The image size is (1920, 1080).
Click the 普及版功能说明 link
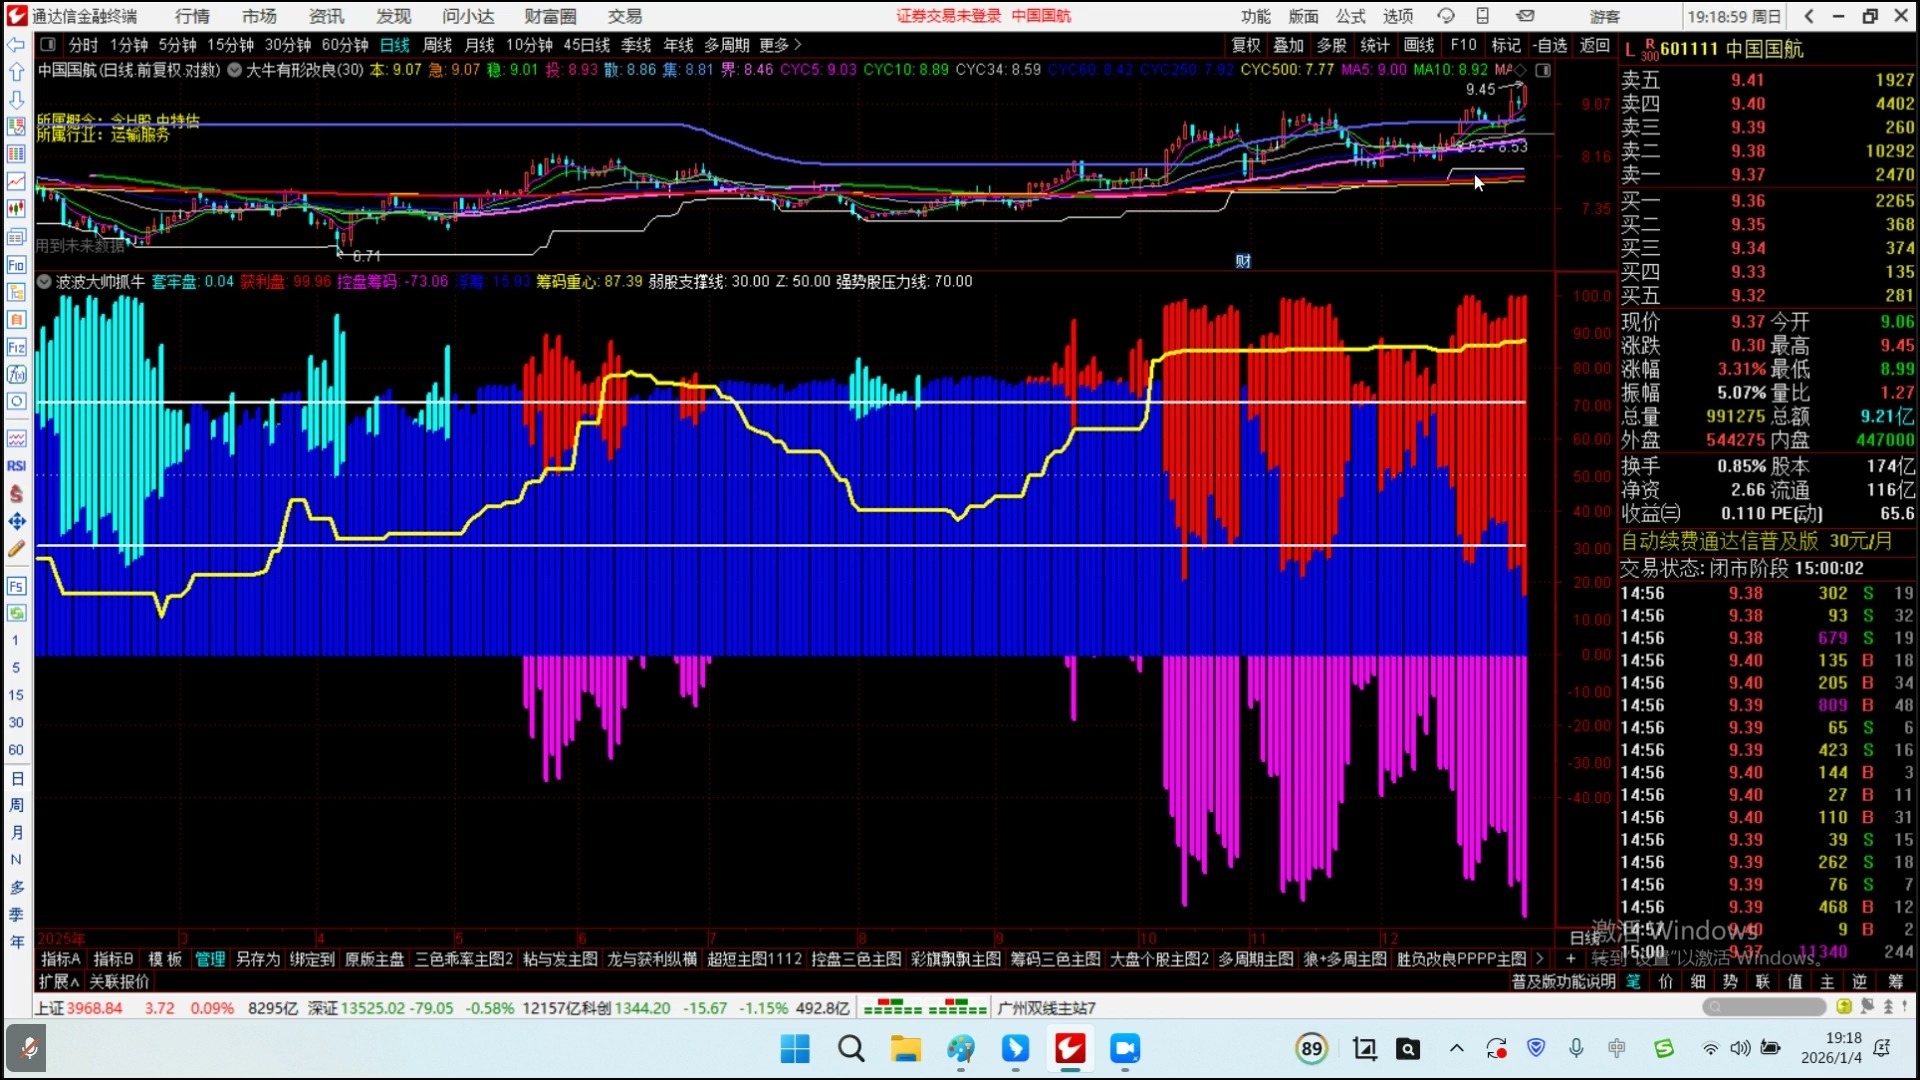tap(1562, 982)
